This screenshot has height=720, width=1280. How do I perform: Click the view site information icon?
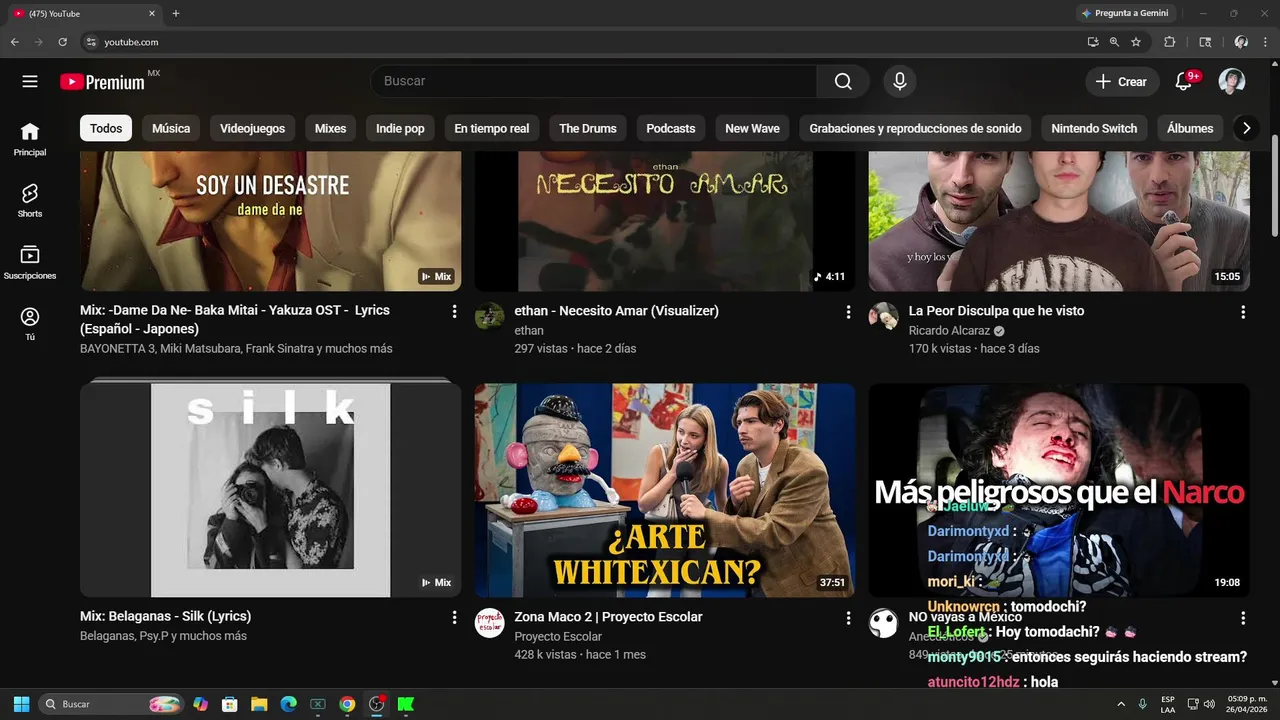(90, 42)
